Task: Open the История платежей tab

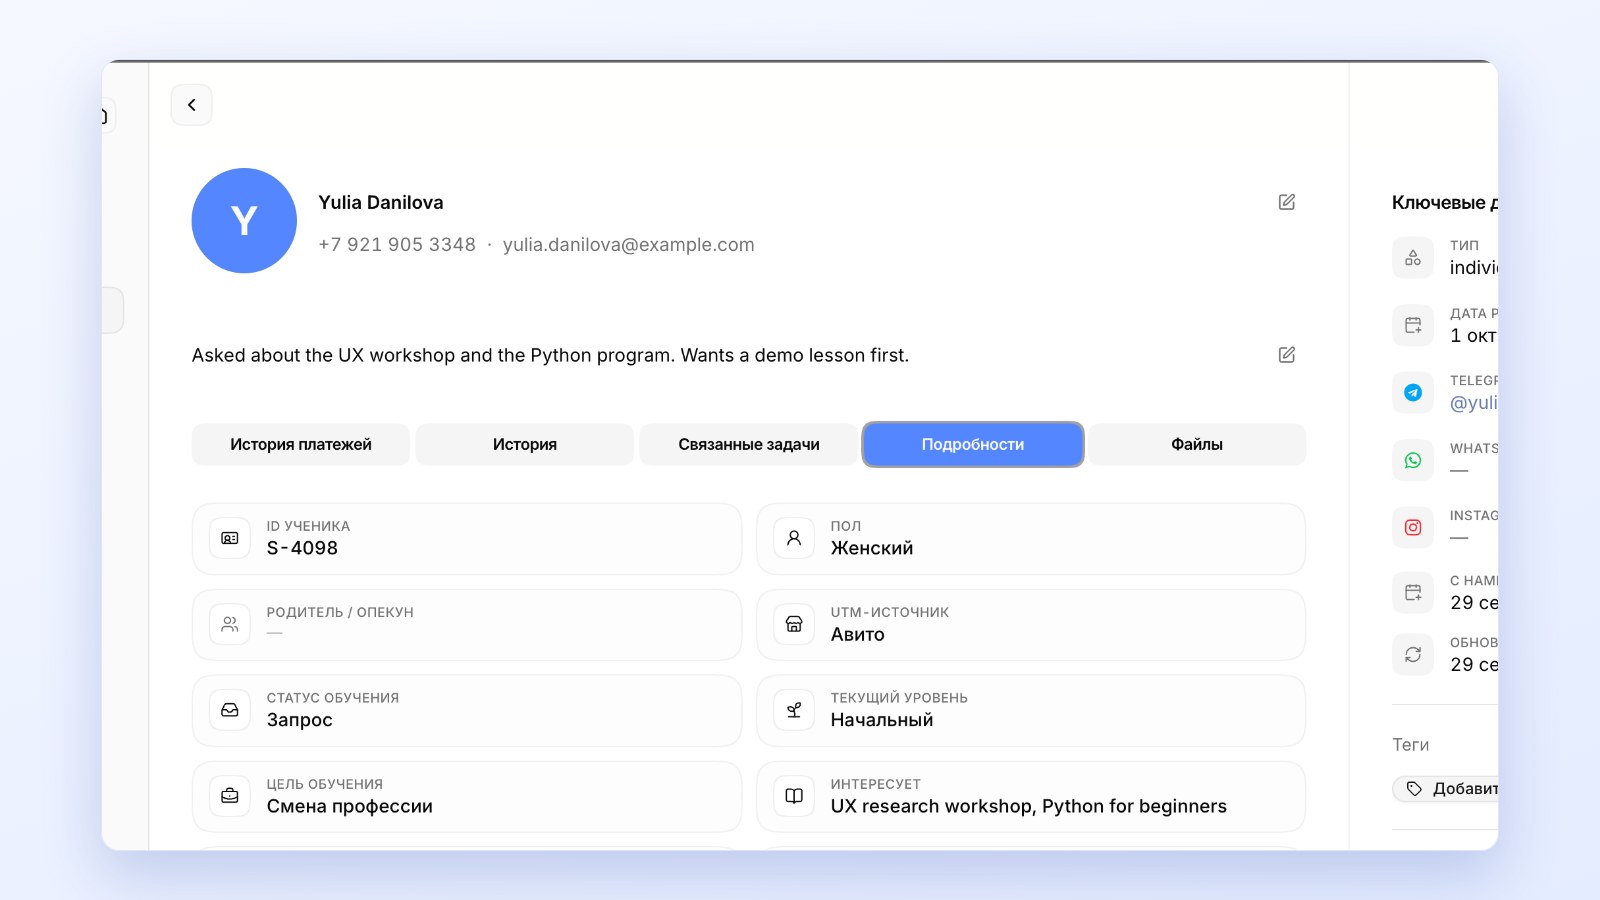Action: [301, 444]
